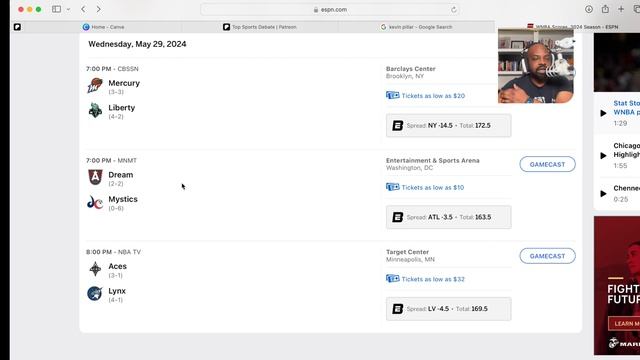Click the Safari sidebar toggle icon
Screen dimensions: 640x360
[x=56, y=9]
